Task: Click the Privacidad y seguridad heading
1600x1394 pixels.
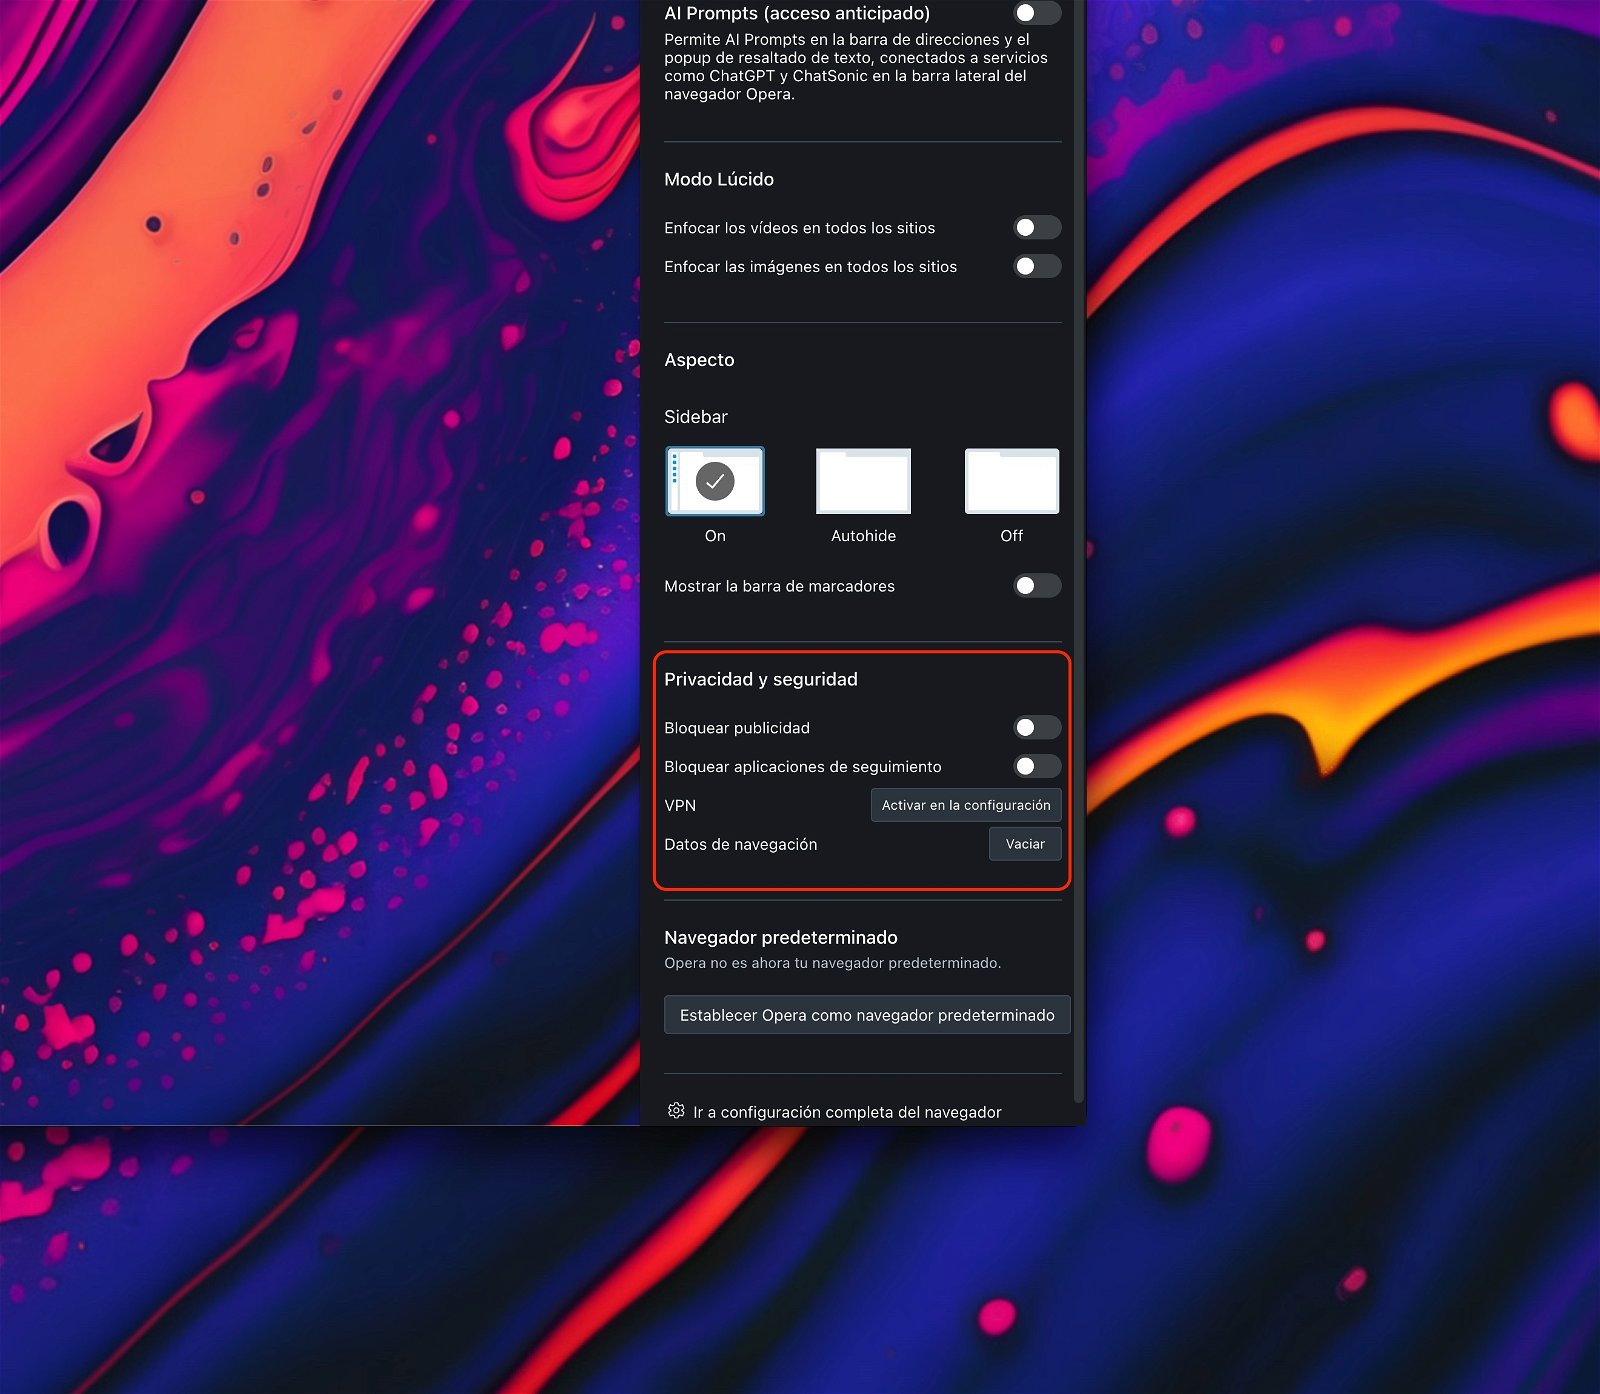Action: pos(761,679)
